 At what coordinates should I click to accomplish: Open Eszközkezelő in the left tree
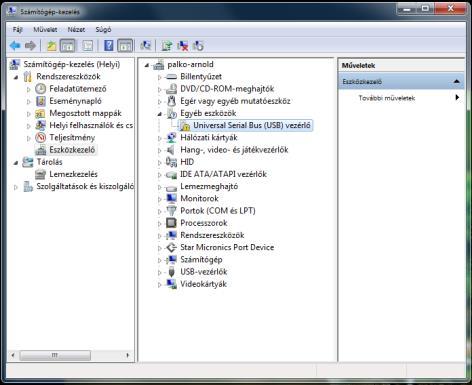click(72, 150)
